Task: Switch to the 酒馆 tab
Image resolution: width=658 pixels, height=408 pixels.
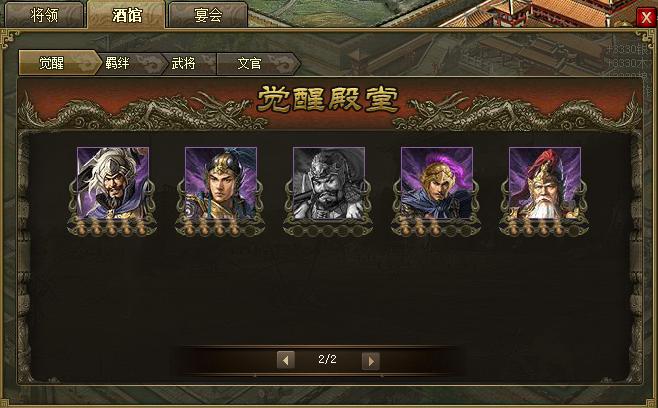Action: coord(127,15)
